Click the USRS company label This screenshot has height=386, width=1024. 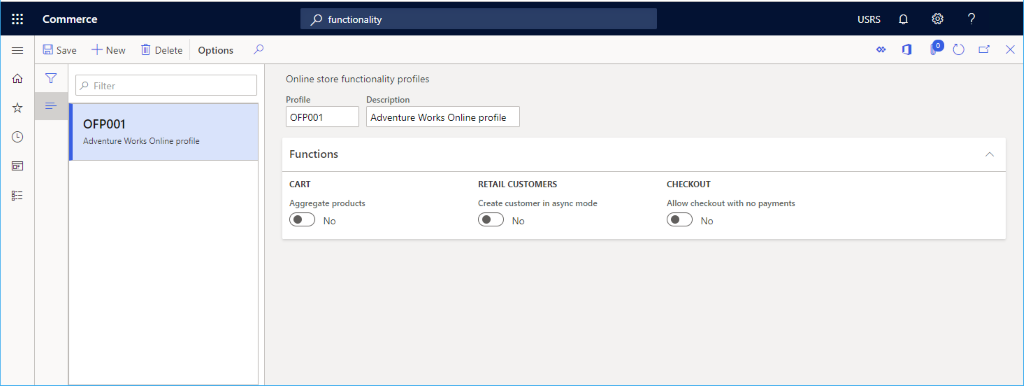869,20
